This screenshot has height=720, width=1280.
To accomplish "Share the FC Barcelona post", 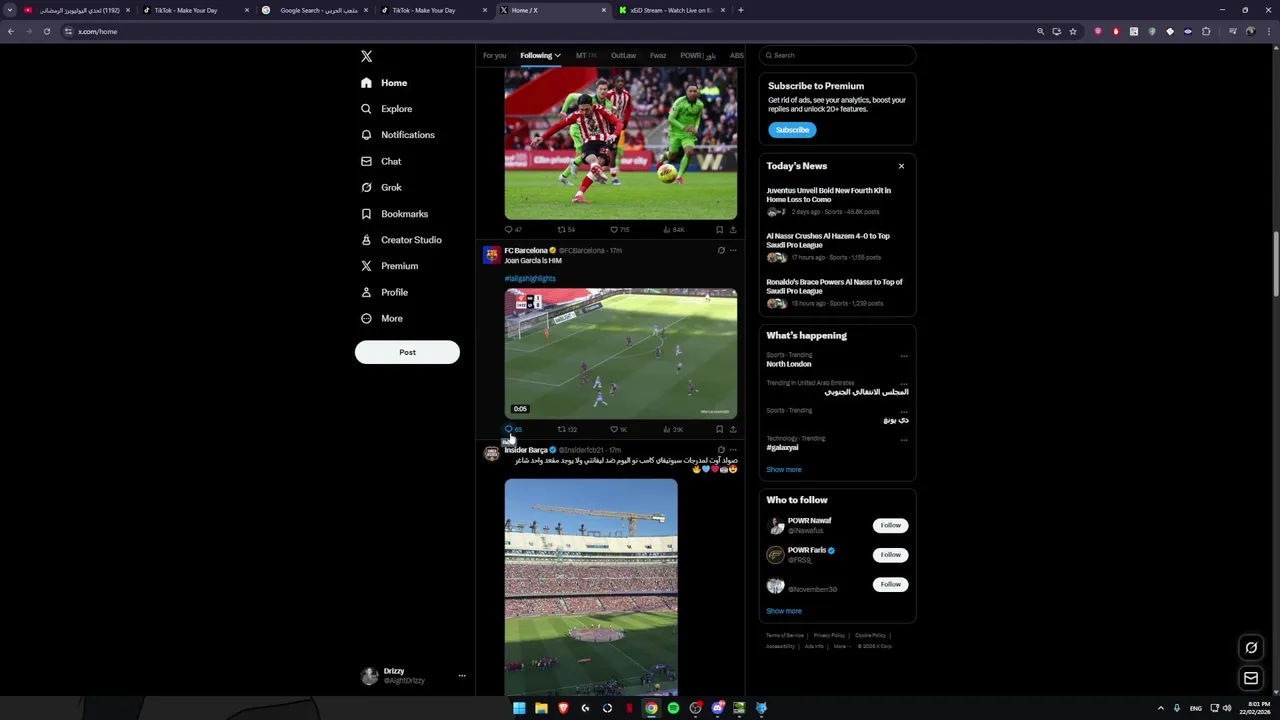I will (733, 429).
